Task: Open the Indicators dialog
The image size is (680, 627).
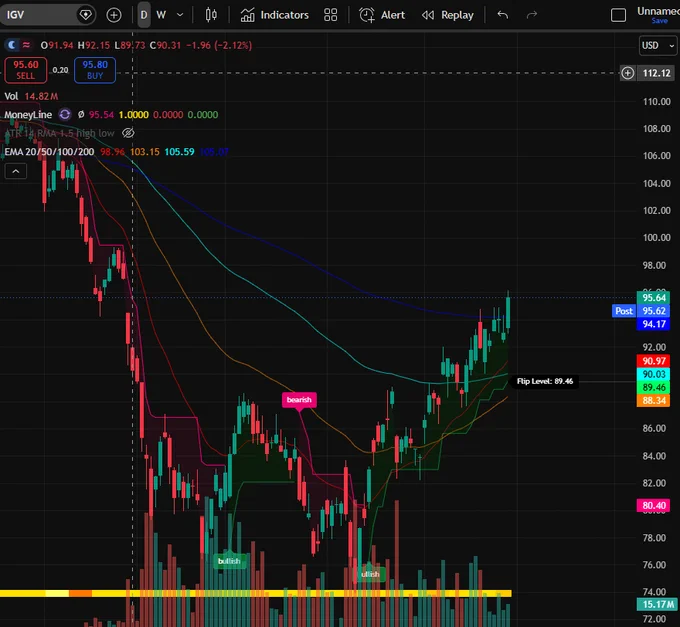Action: coord(275,15)
